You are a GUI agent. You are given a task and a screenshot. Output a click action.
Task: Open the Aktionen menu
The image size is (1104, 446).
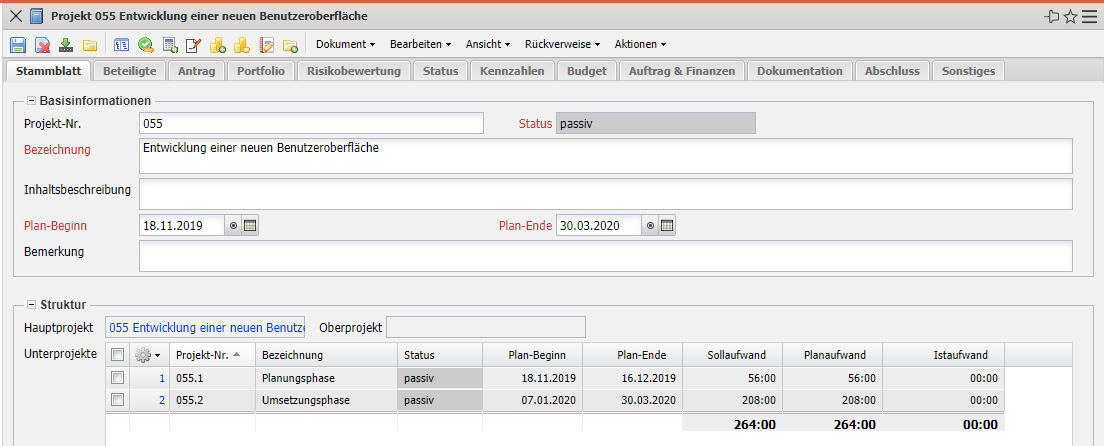point(640,44)
